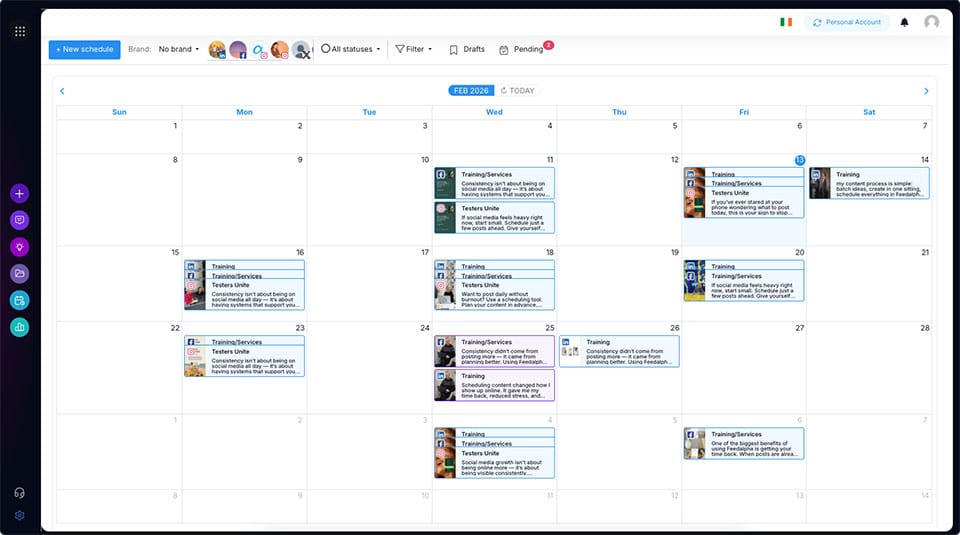This screenshot has width=960, height=535.
Task: Toggle the X (Twitter) account avatar filter
Action: point(301,50)
